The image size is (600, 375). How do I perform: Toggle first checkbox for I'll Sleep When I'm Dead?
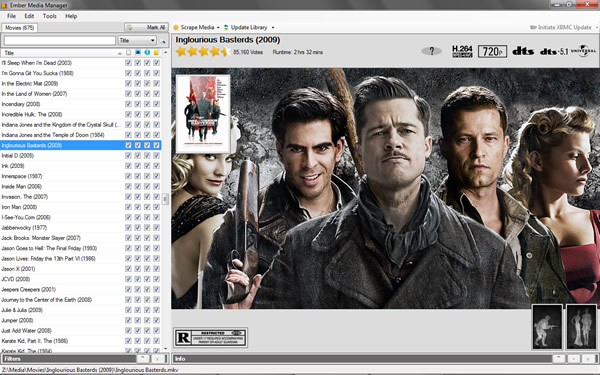(x=128, y=63)
